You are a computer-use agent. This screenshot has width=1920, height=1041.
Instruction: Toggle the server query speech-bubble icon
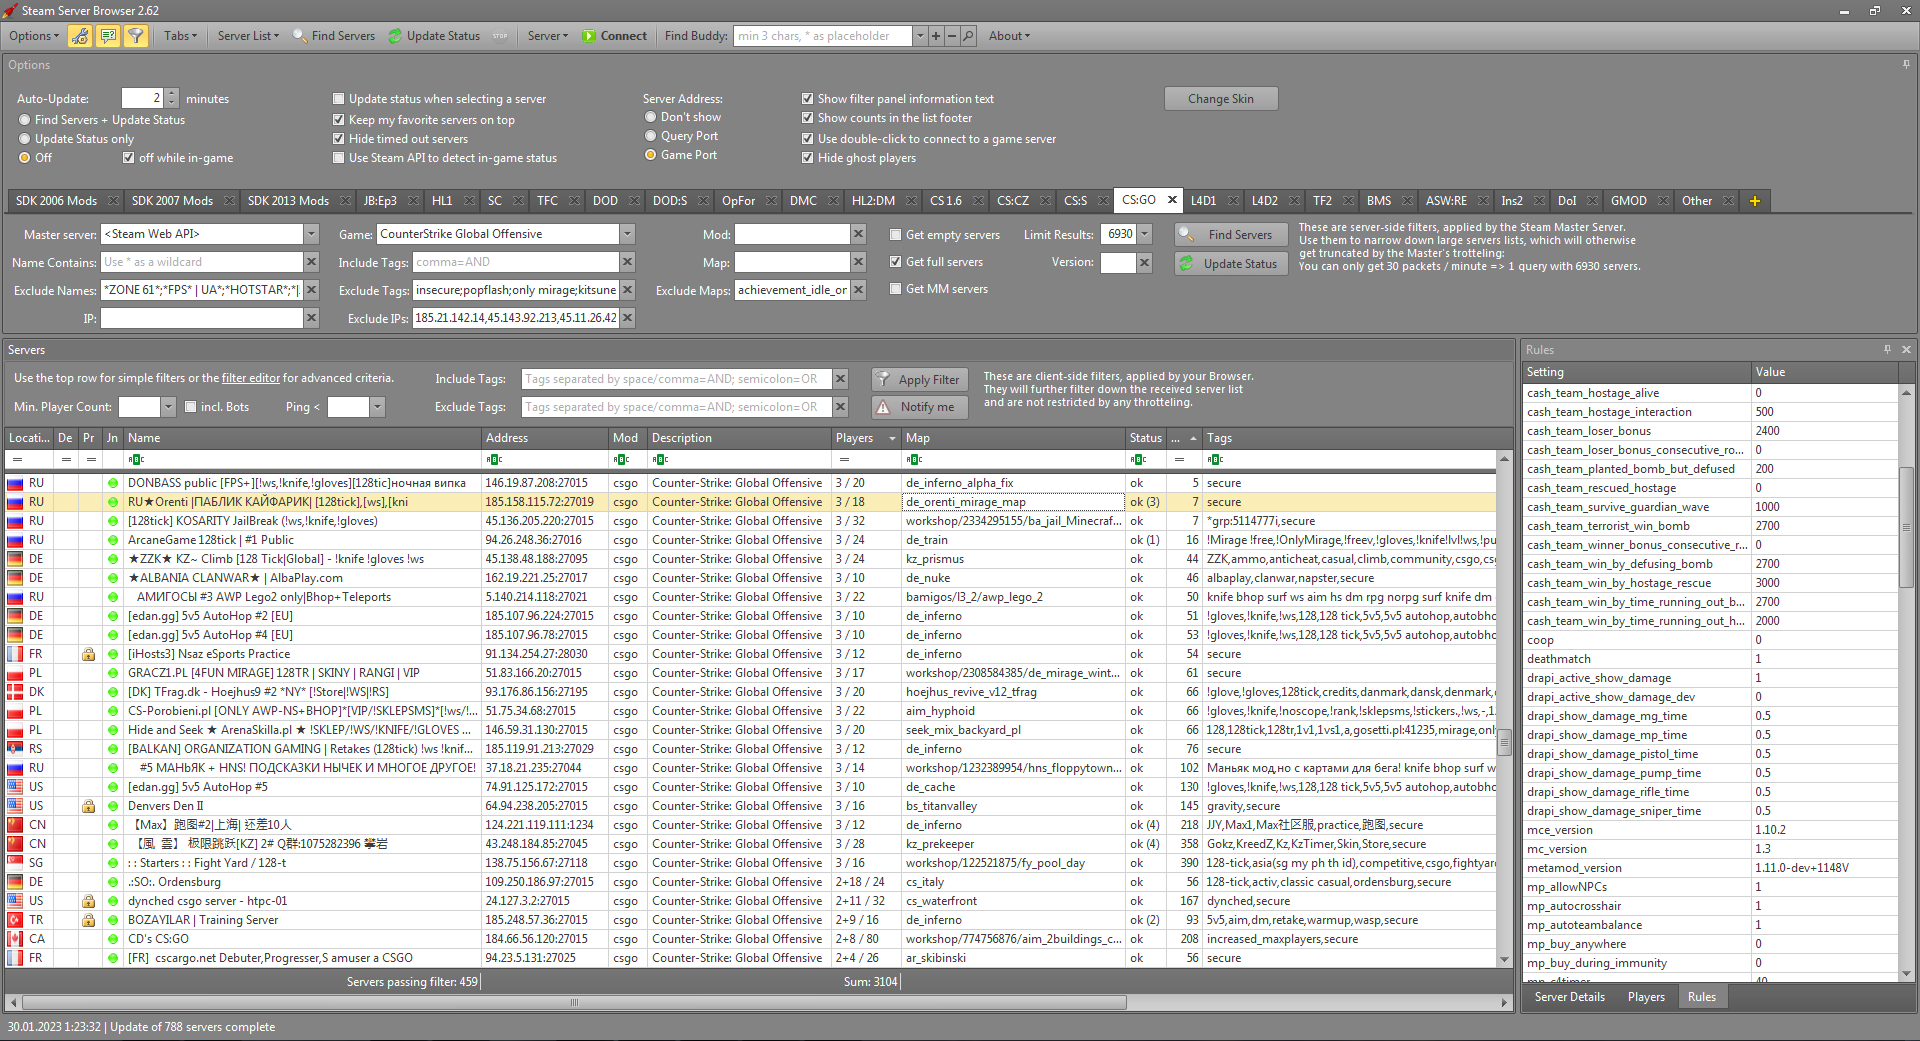[x=108, y=36]
